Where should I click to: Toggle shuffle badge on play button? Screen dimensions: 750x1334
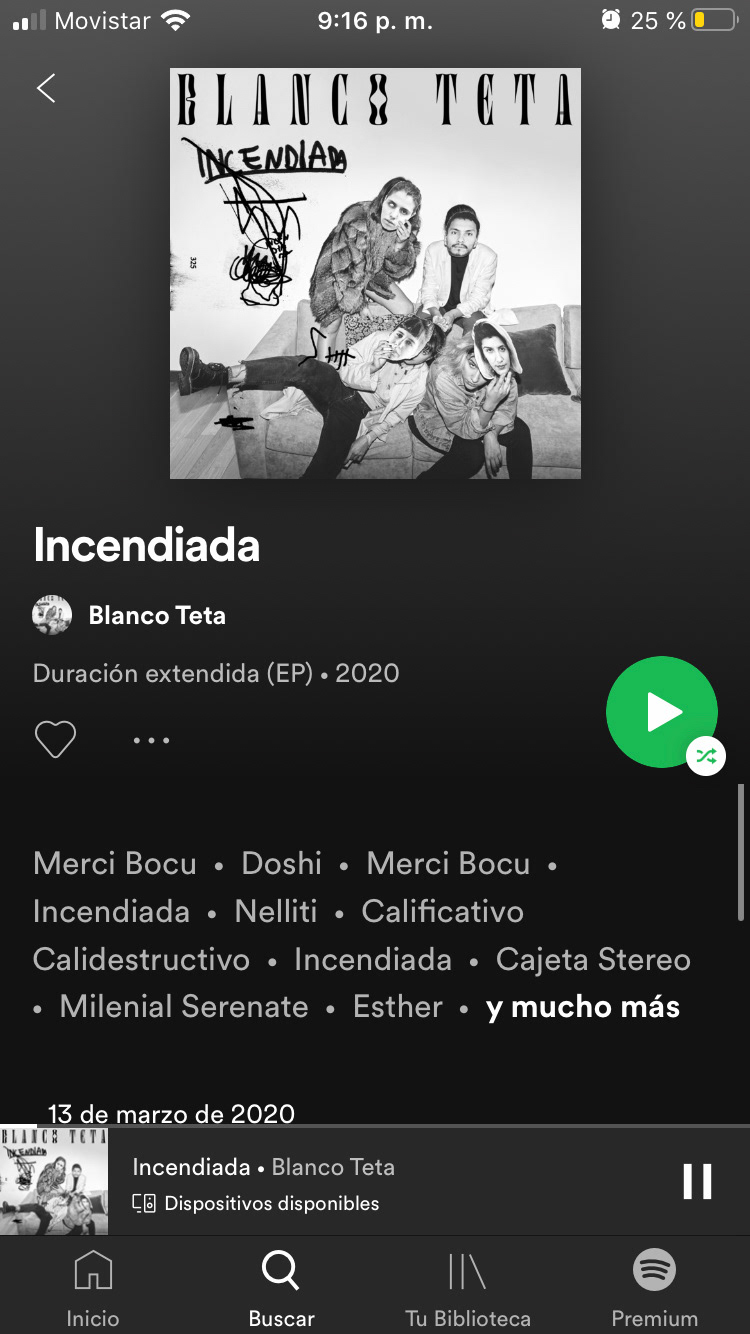706,756
